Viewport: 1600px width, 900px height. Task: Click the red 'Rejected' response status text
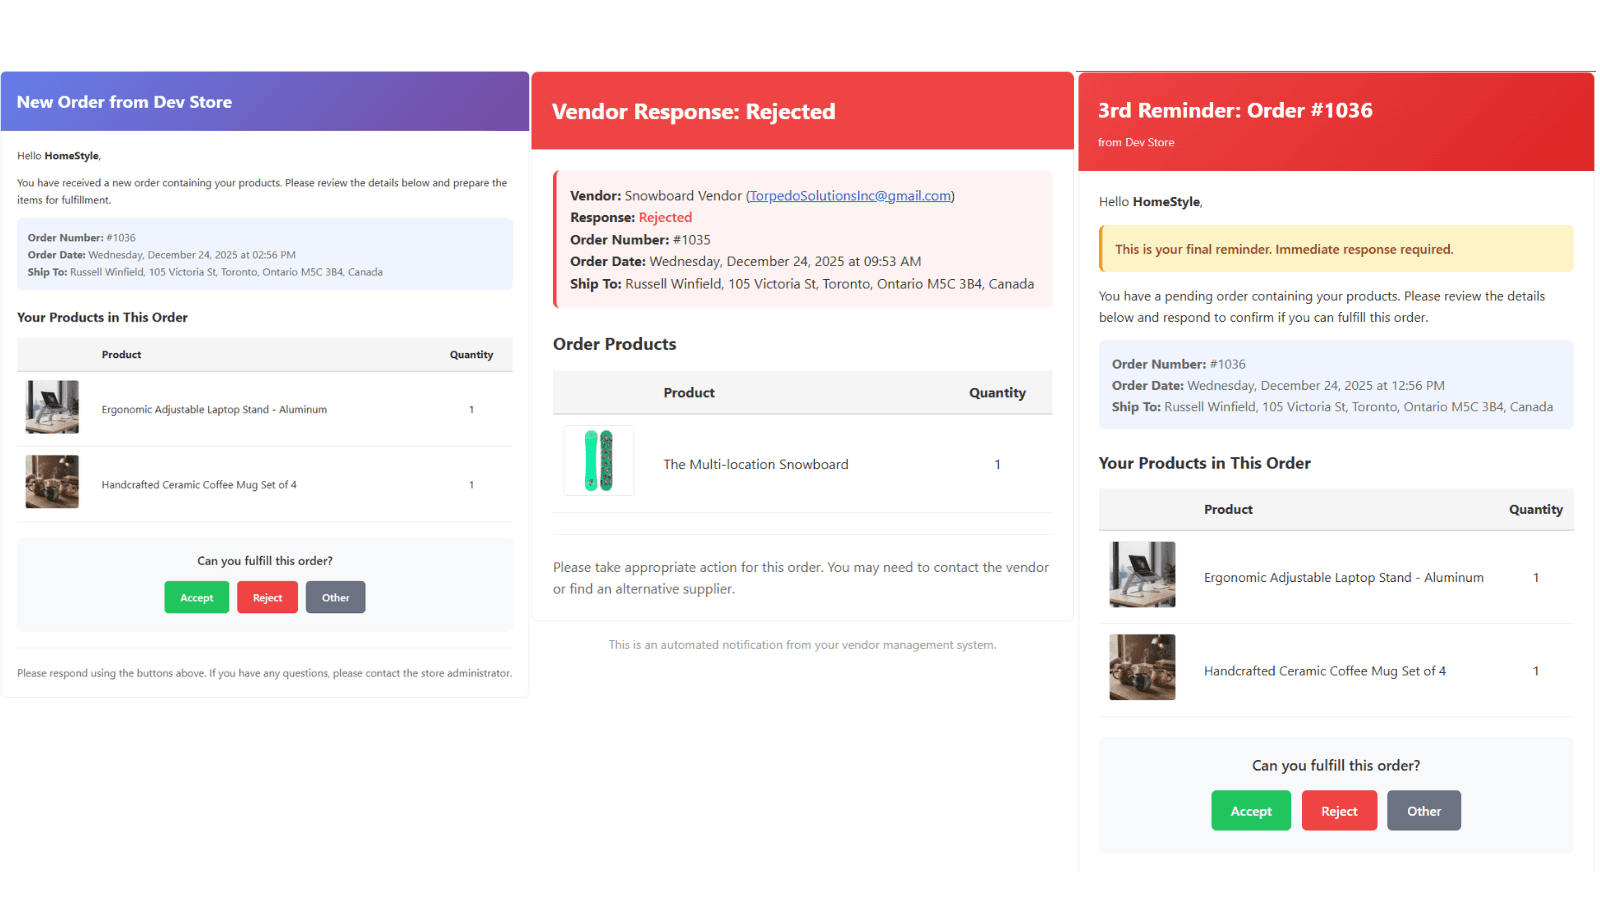tap(665, 218)
